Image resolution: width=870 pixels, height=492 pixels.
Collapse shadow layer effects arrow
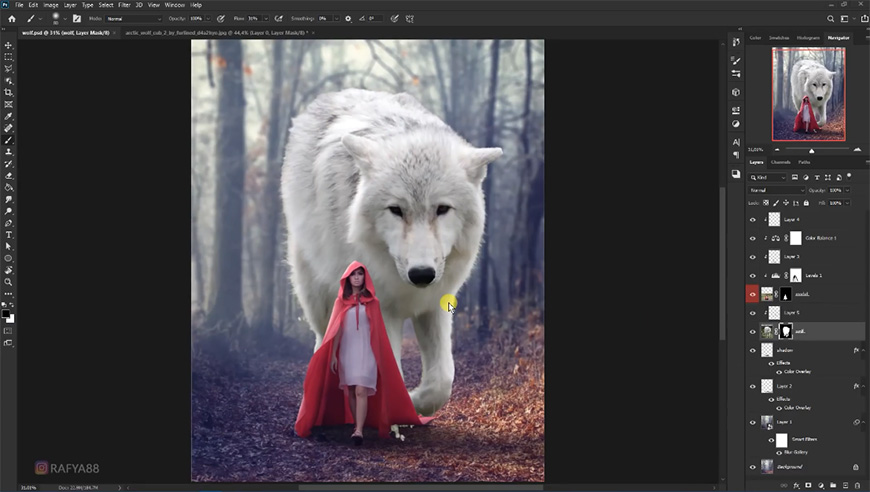[864, 351]
